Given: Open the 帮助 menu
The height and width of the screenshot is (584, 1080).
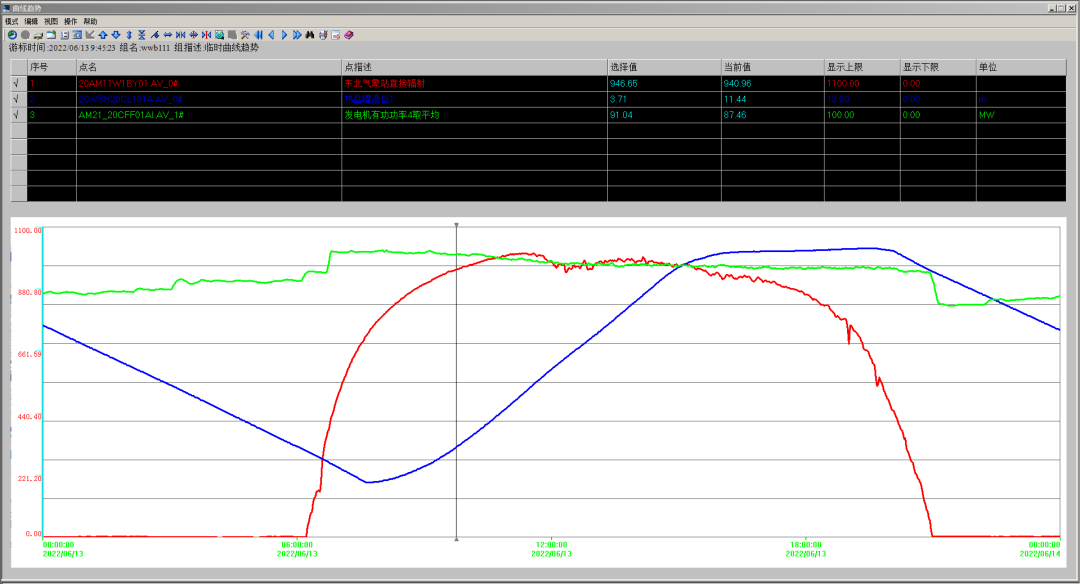Looking at the screenshot, I should pos(90,21).
